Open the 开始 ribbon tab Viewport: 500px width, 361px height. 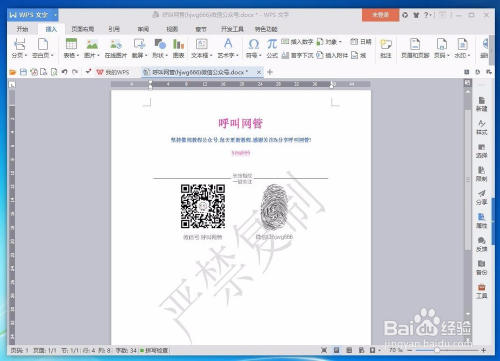22,29
